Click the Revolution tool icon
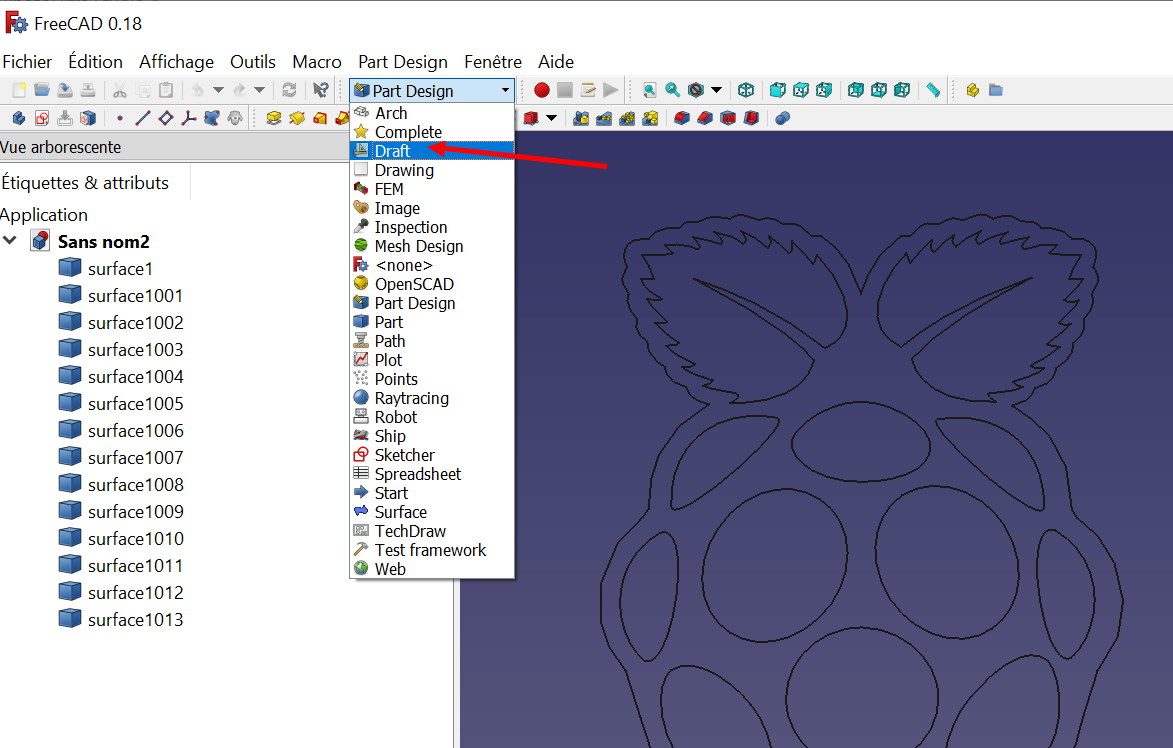Screen dimensions: 1173x748 pyautogui.click(x=297, y=118)
